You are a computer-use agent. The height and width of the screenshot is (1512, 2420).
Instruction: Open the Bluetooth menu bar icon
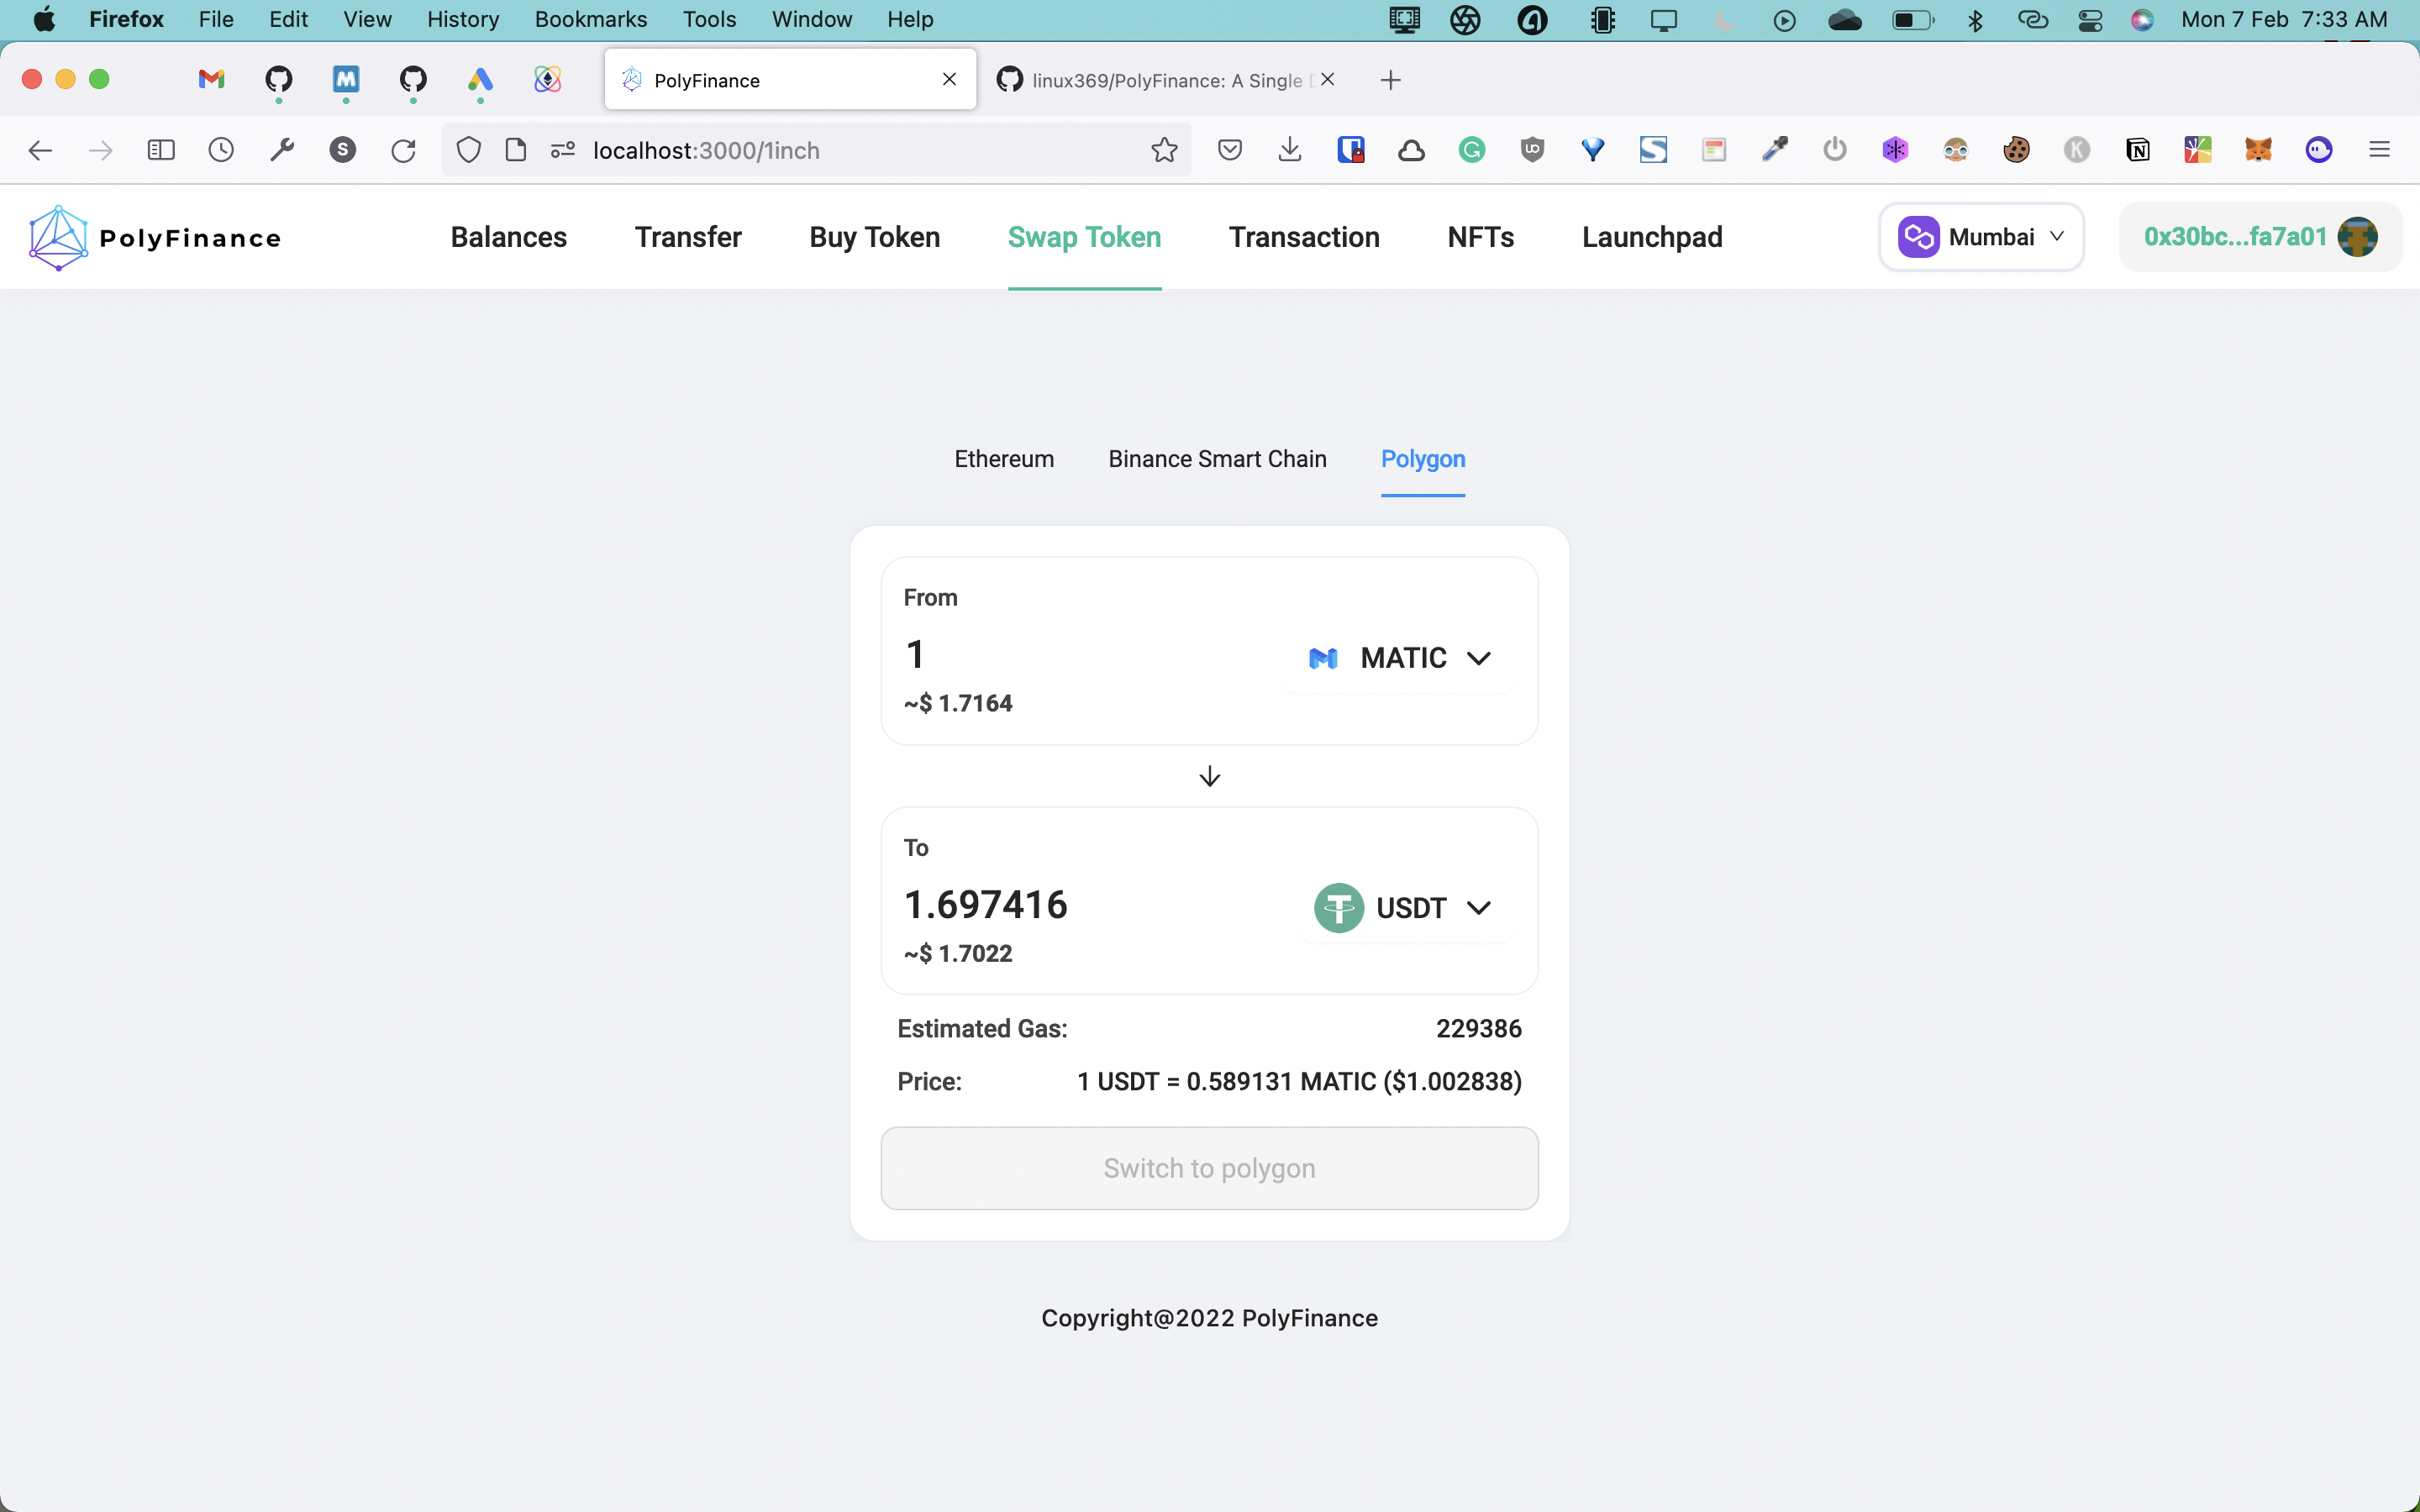[x=1975, y=20]
